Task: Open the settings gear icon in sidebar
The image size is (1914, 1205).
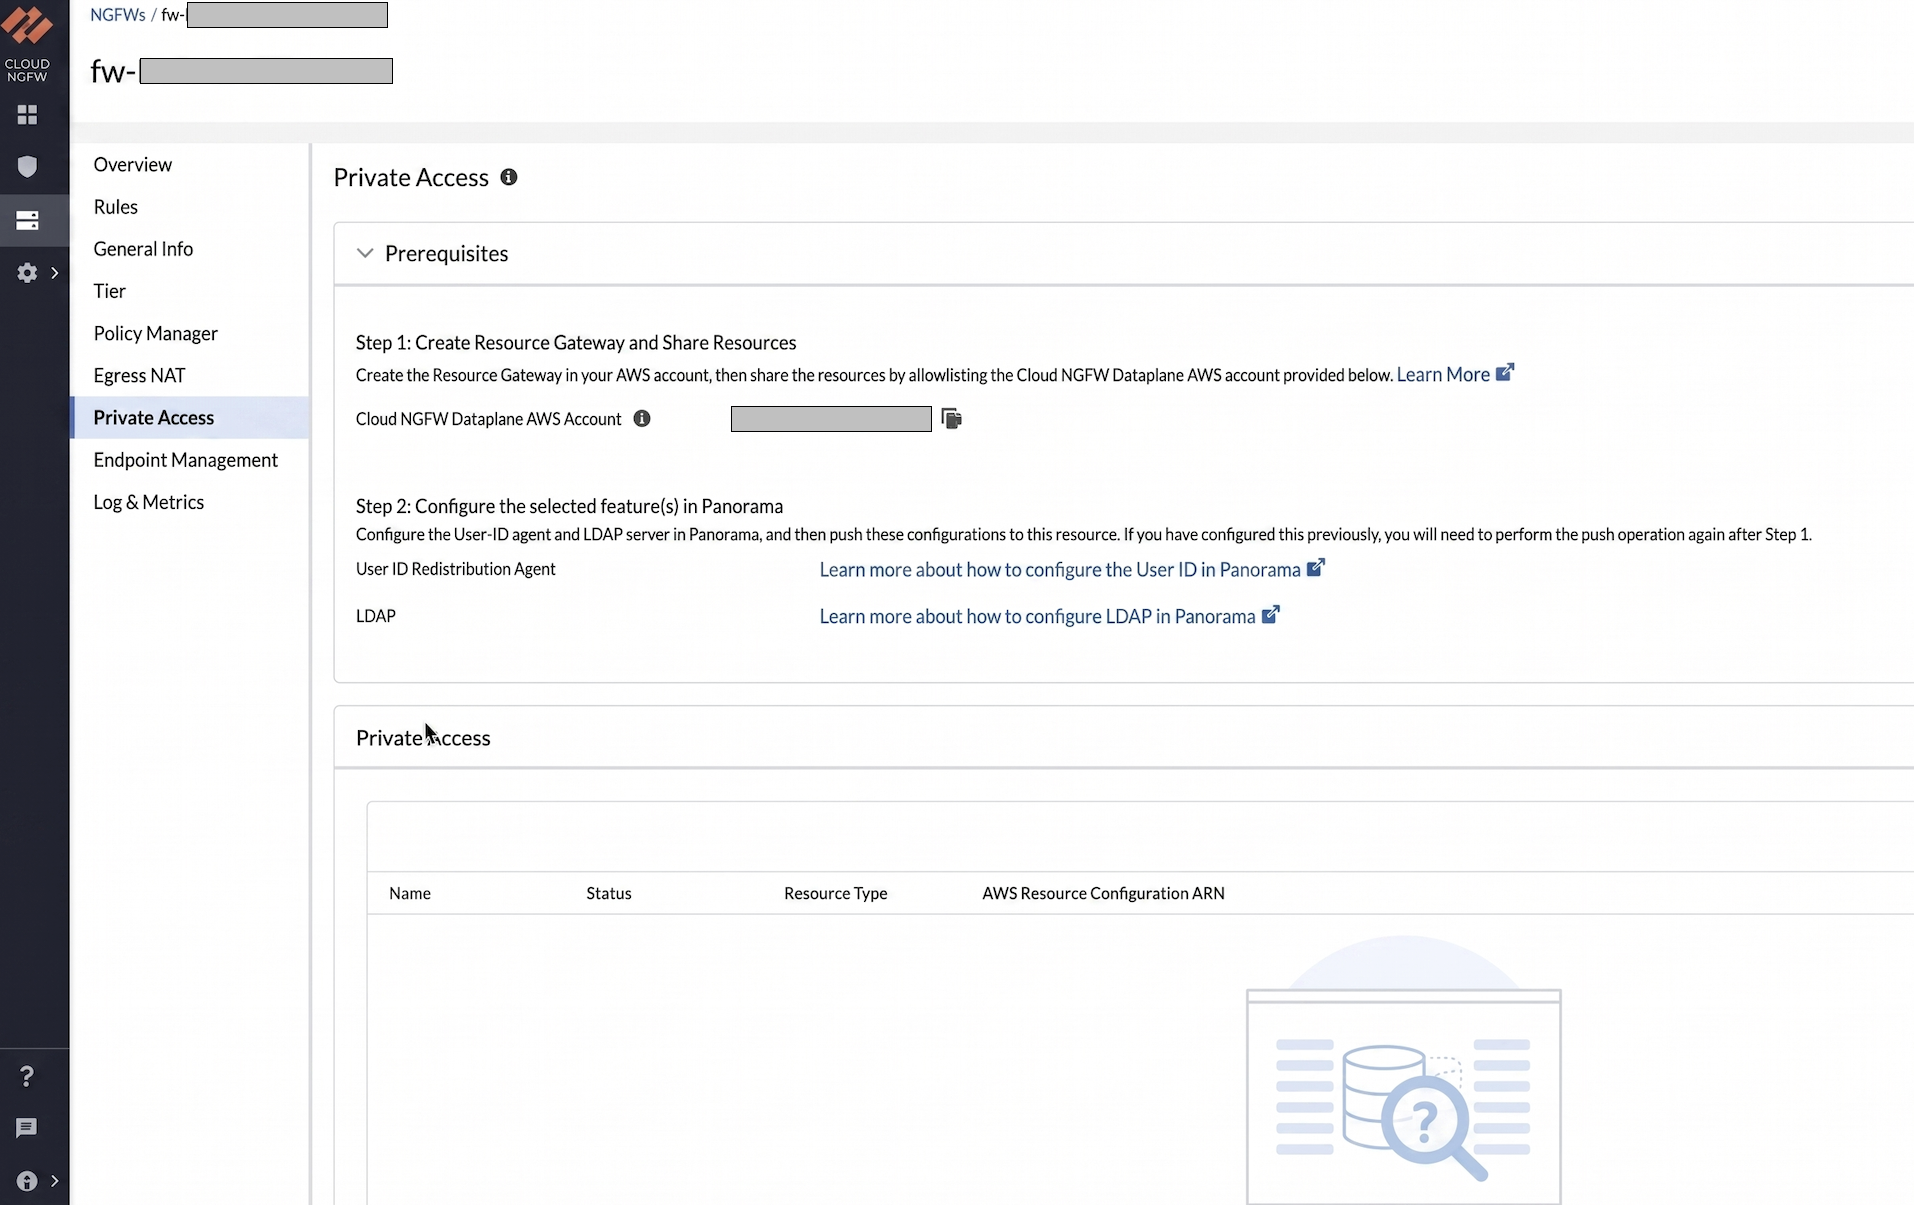Action: [27, 273]
